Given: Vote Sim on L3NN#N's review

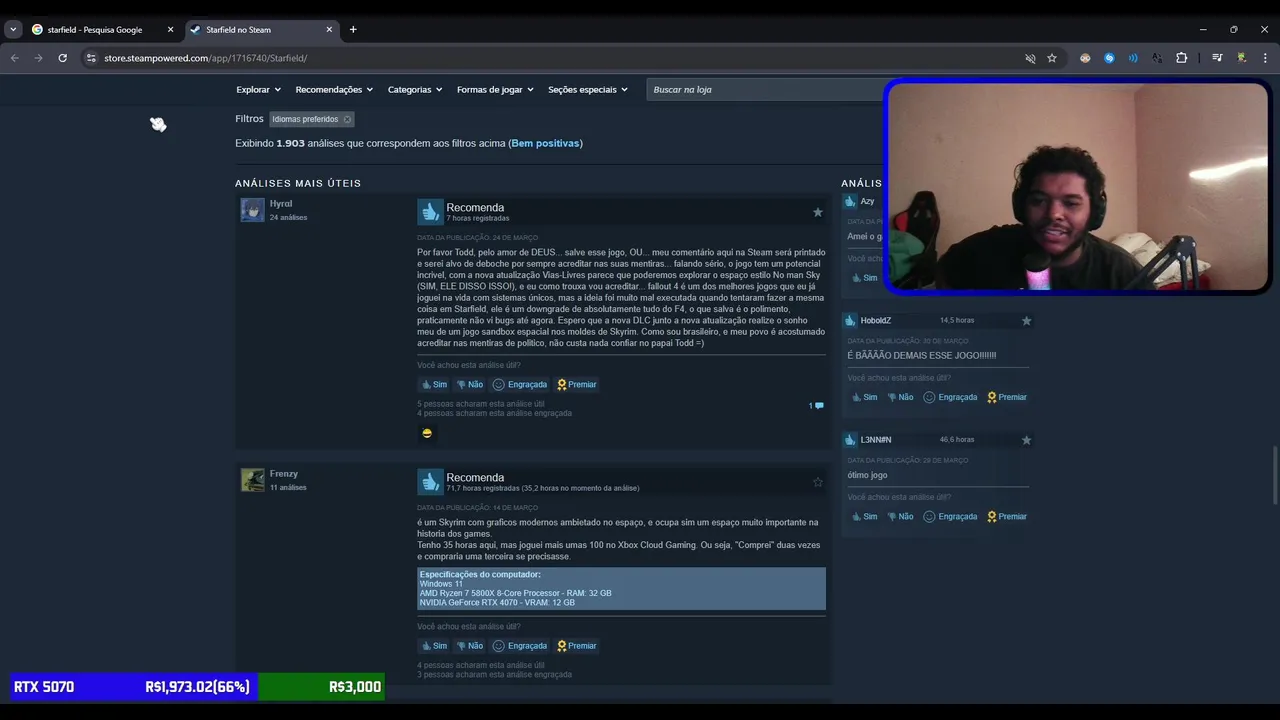Looking at the screenshot, I should pyautogui.click(x=864, y=516).
